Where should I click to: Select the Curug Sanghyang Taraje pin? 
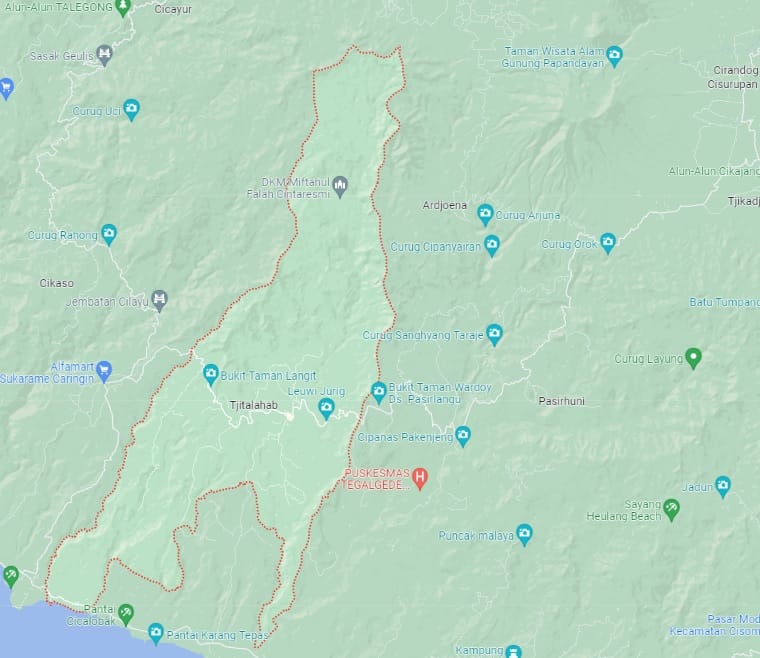point(494,334)
